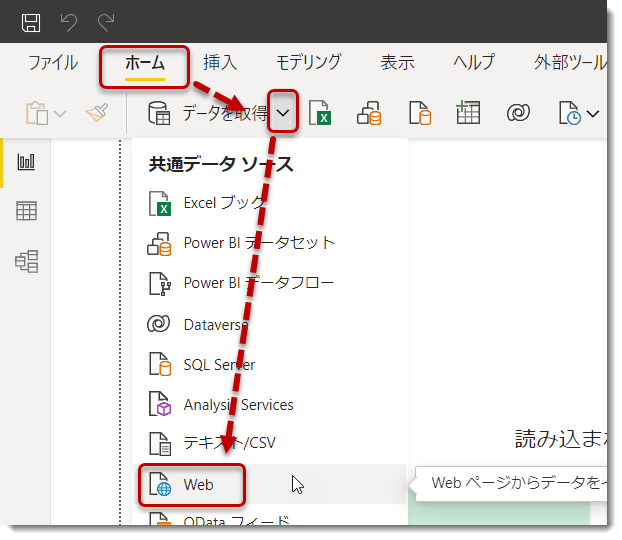Screen dimensions: 622x540
Task: Click the Enter data table ribbon icon
Action: click(468, 113)
